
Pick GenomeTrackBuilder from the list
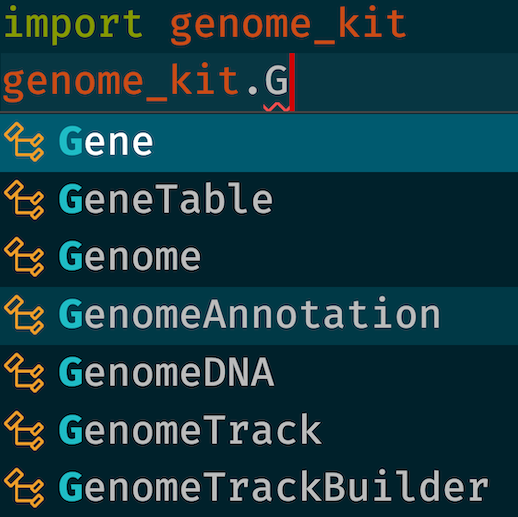[x=259, y=489]
